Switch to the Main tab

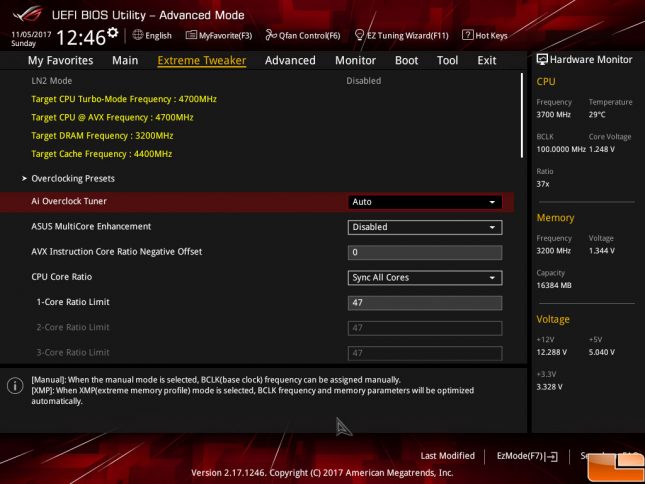[x=125, y=60]
